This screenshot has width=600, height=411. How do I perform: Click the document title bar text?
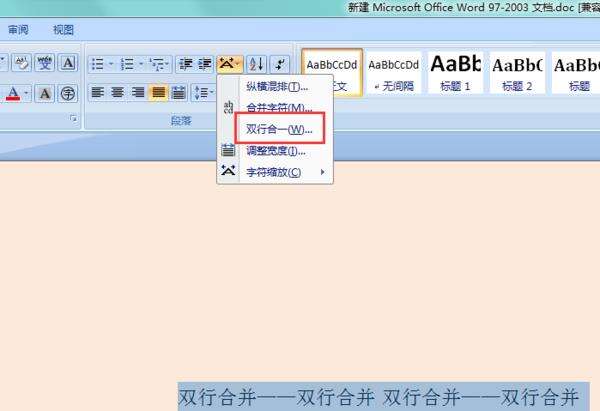(x=473, y=7)
